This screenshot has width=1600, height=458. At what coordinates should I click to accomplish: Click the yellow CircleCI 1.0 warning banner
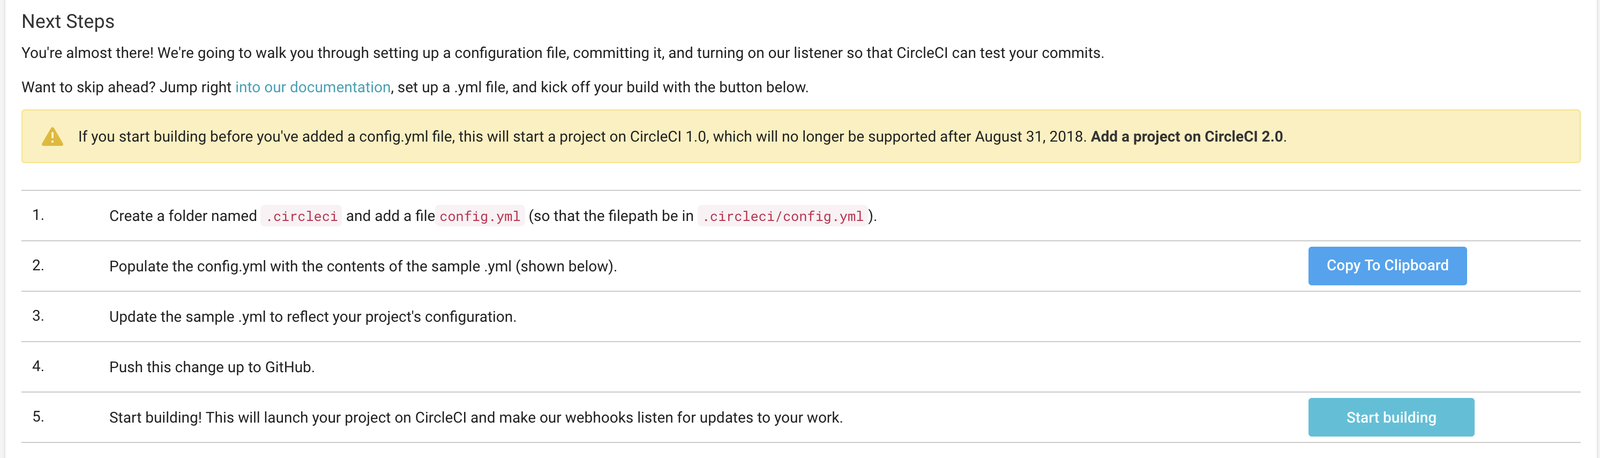tap(801, 136)
